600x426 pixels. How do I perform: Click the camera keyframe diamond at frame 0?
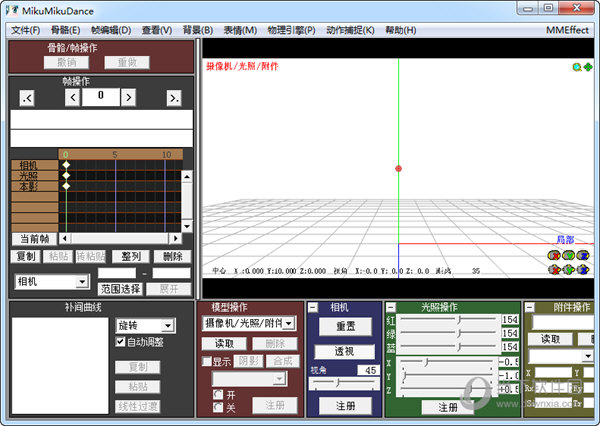coord(66,165)
